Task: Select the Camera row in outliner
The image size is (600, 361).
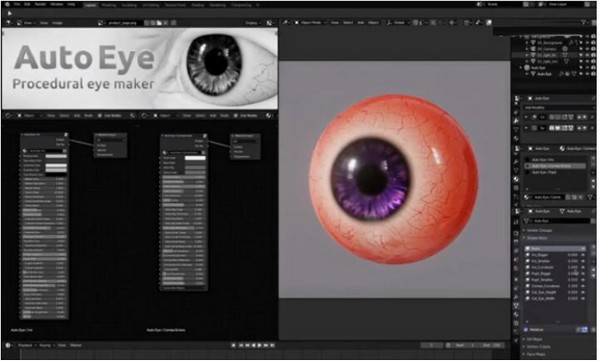Action: click(x=553, y=49)
